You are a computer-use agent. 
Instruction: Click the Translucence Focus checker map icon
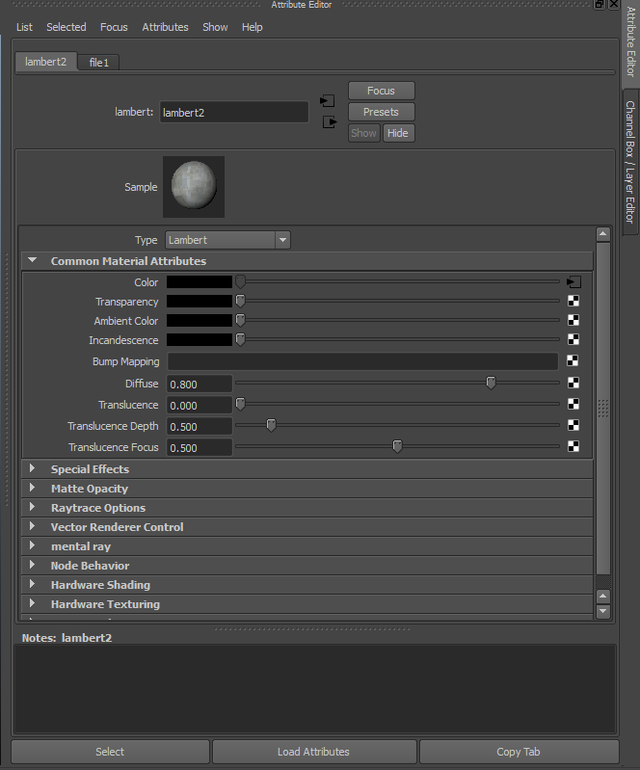tap(573, 446)
